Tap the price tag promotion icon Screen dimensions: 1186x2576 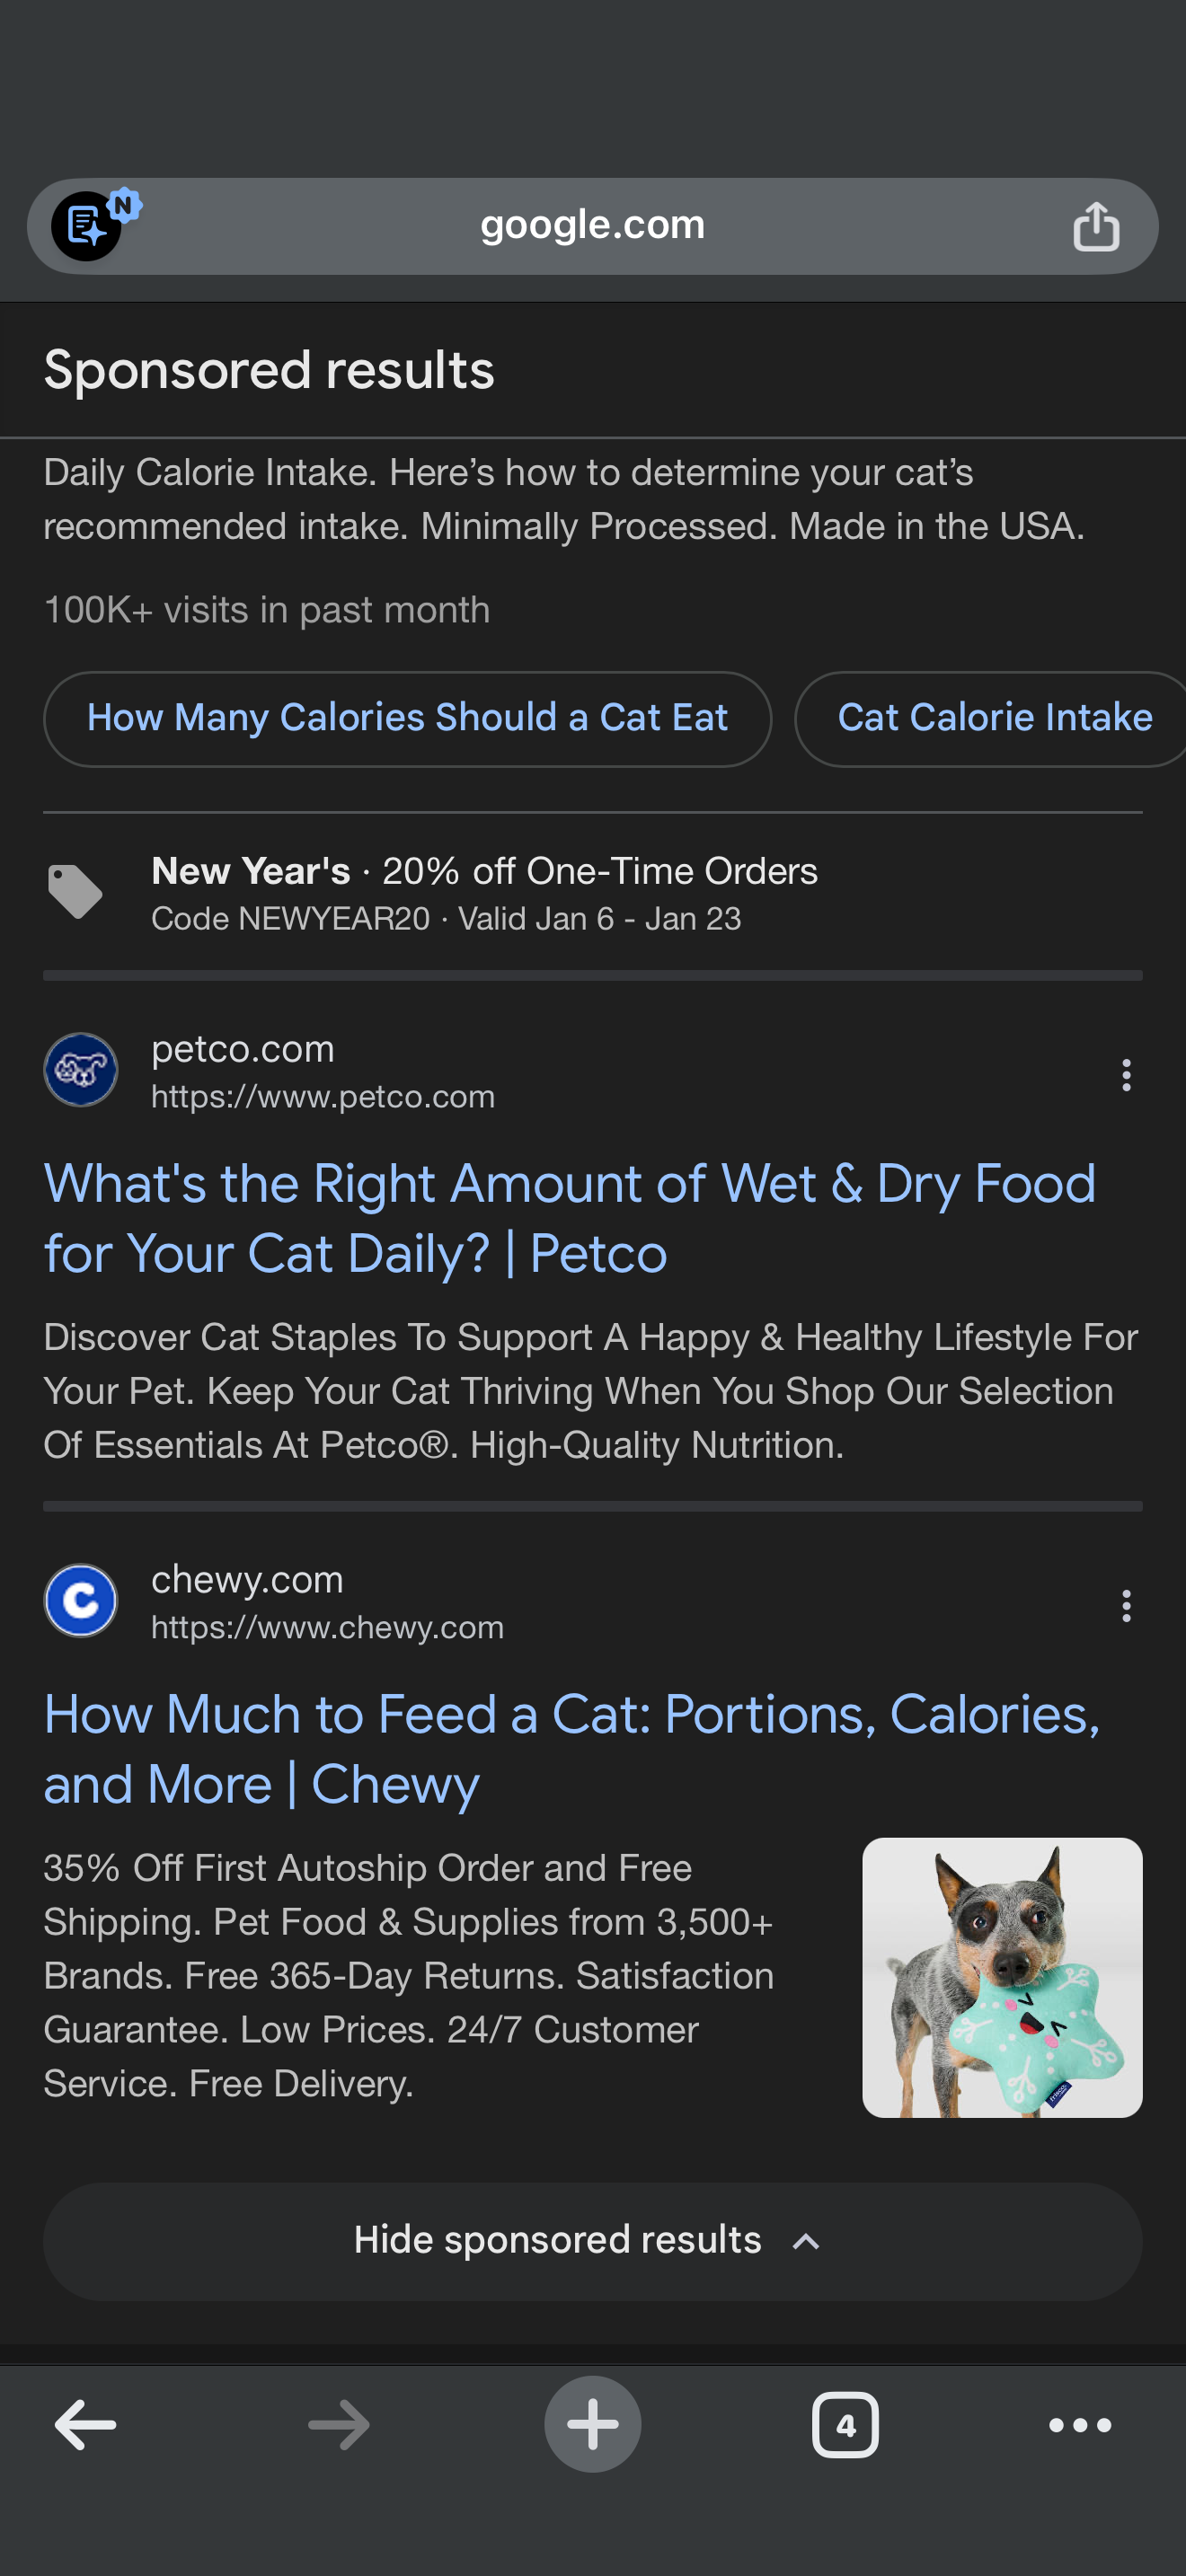75,891
